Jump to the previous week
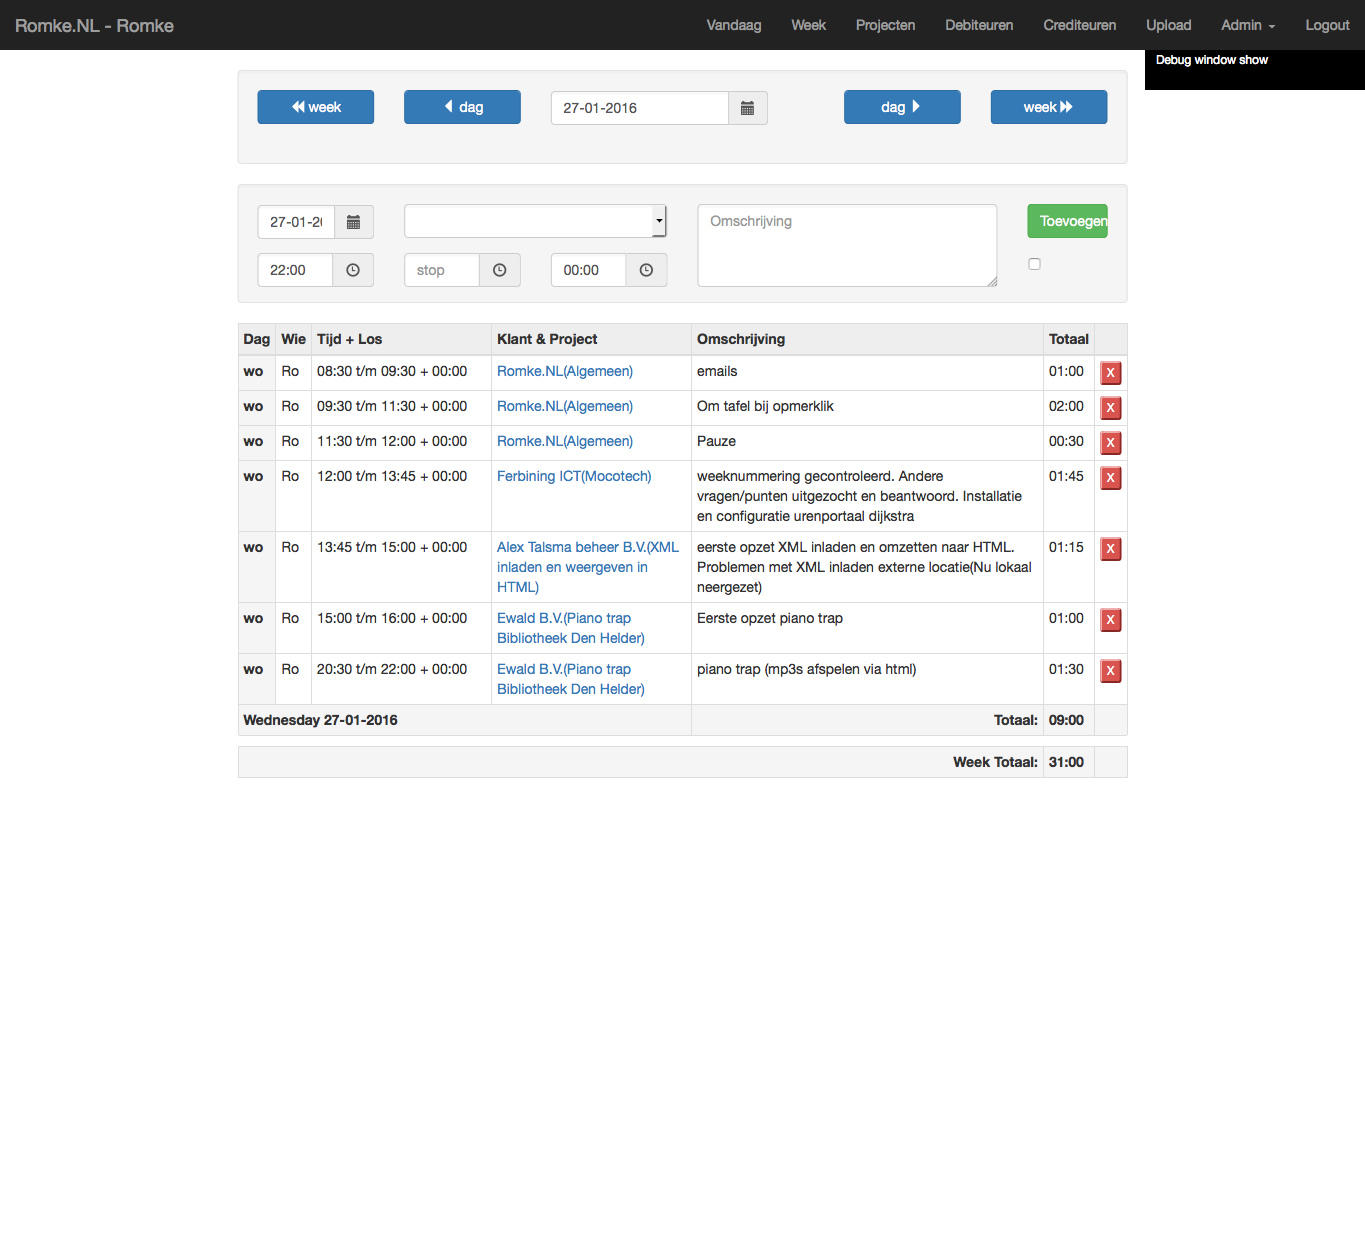Image resolution: width=1365 pixels, height=1235 pixels. pyautogui.click(x=315, y=107)
